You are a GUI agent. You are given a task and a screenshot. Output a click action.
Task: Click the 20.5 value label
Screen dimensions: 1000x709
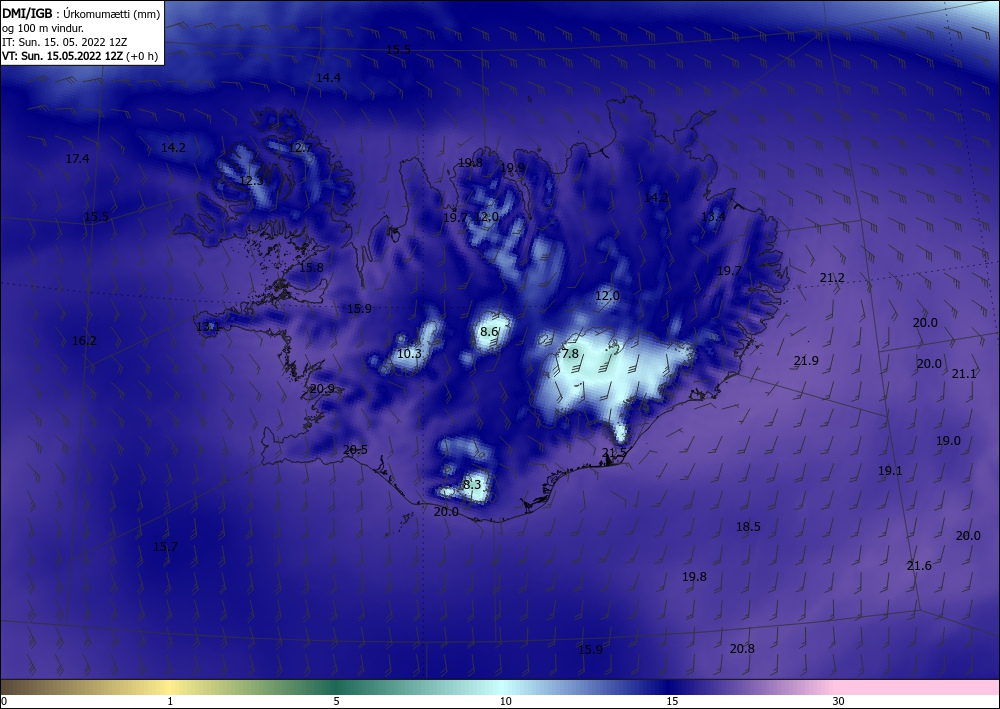355,450
